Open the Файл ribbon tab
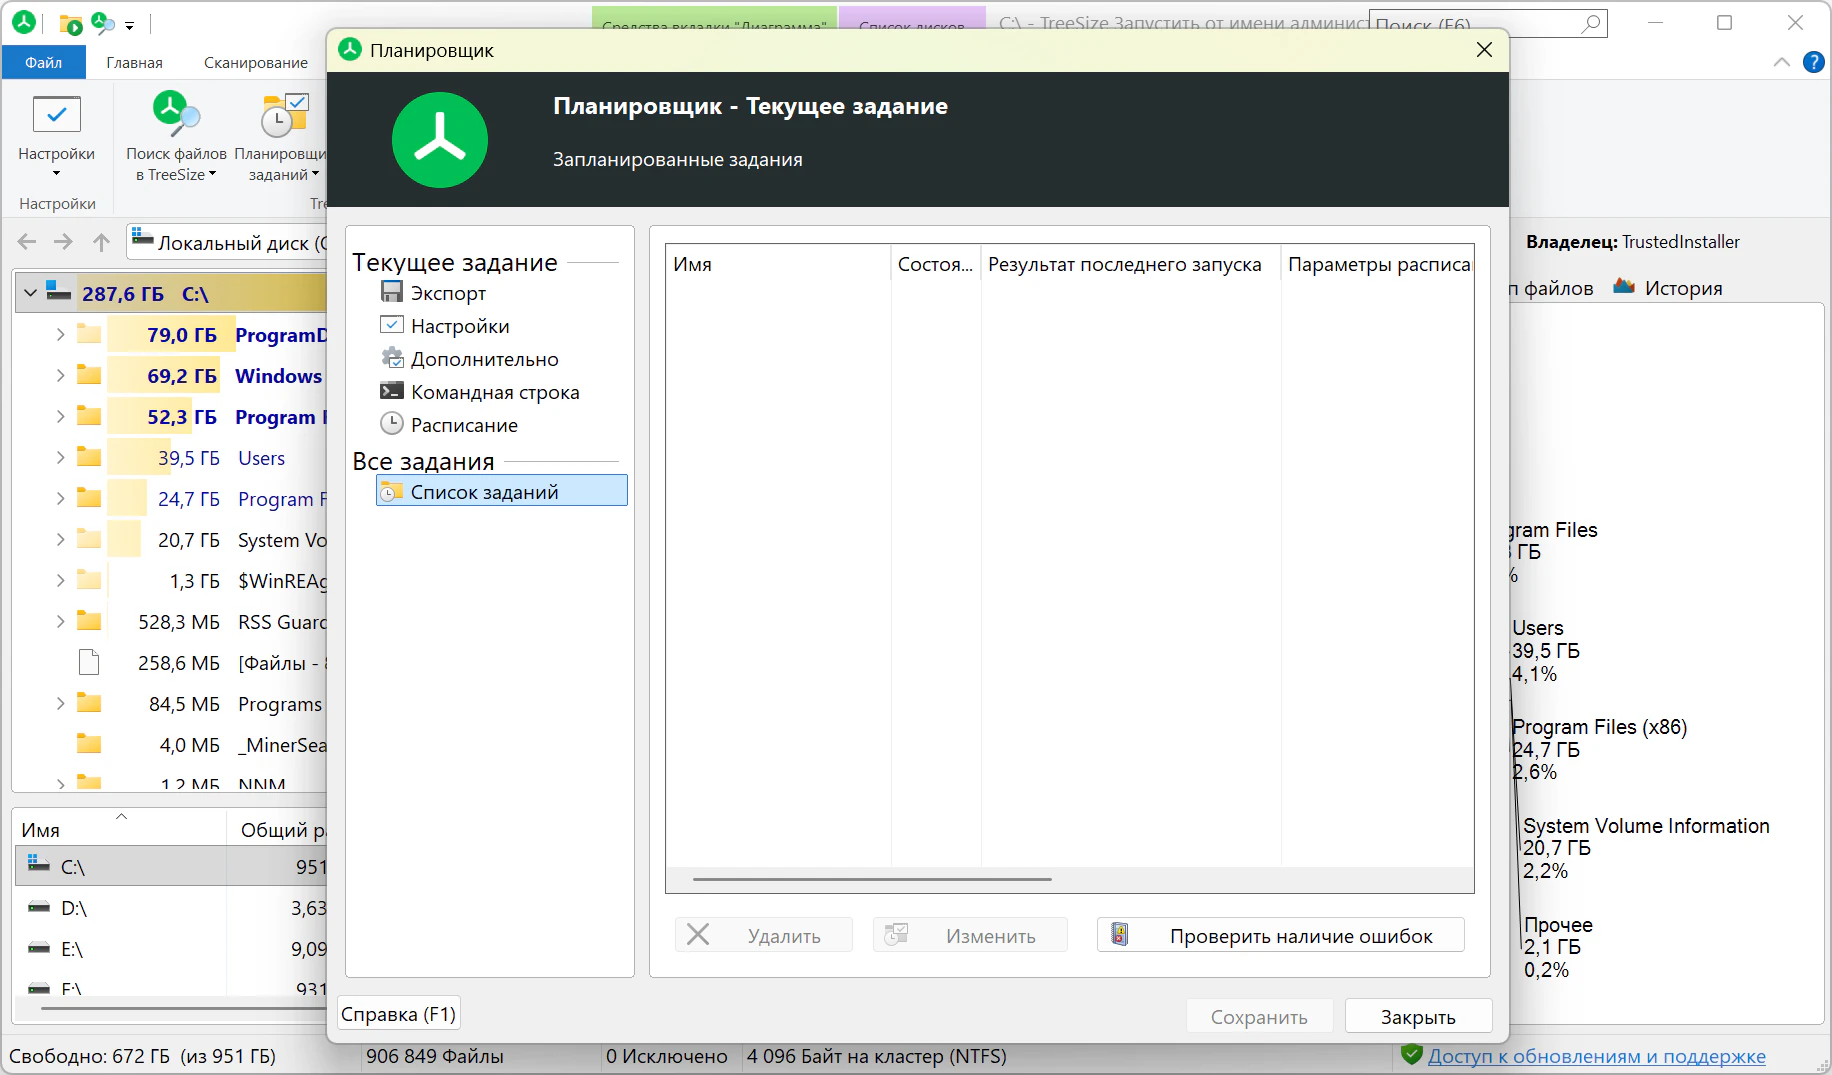 (44, 62)
